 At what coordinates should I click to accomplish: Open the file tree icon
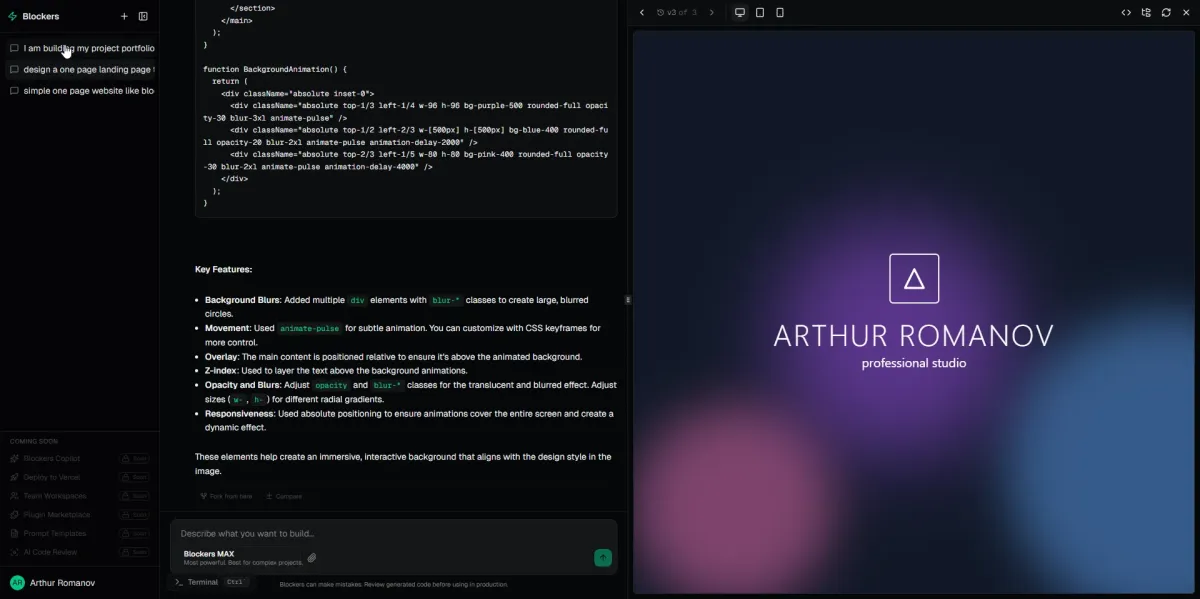[x=1146, y=13]
